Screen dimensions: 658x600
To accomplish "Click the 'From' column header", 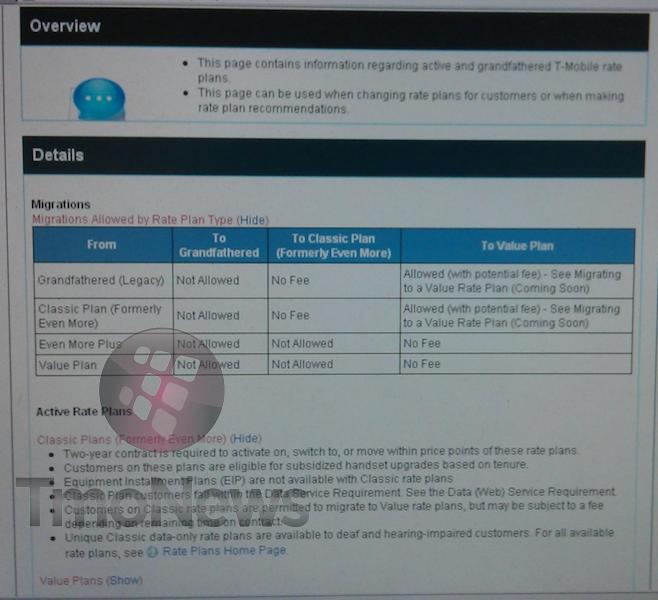I will coord(102,245).
